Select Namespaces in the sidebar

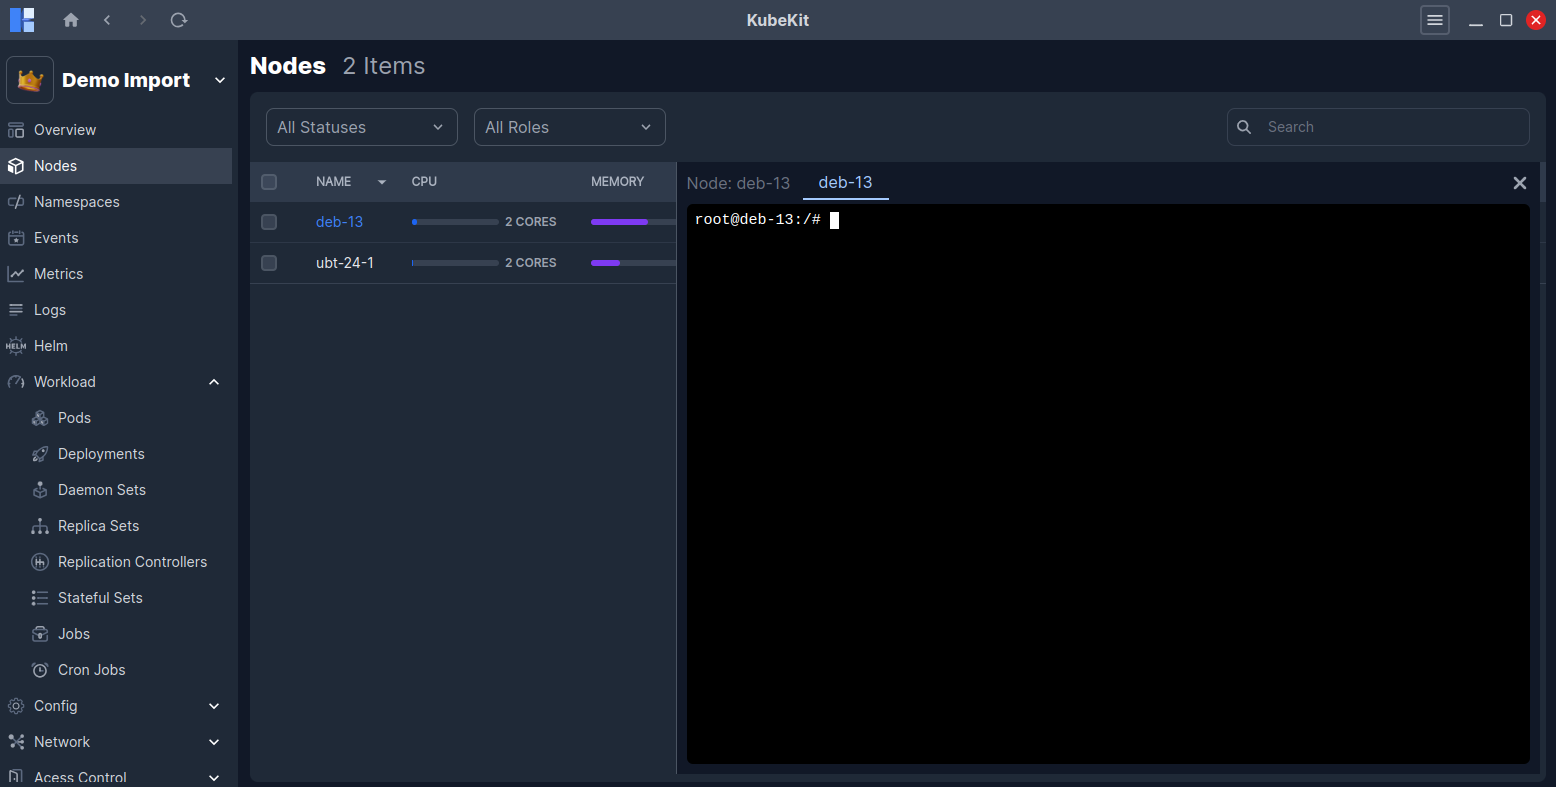(75, 201)
